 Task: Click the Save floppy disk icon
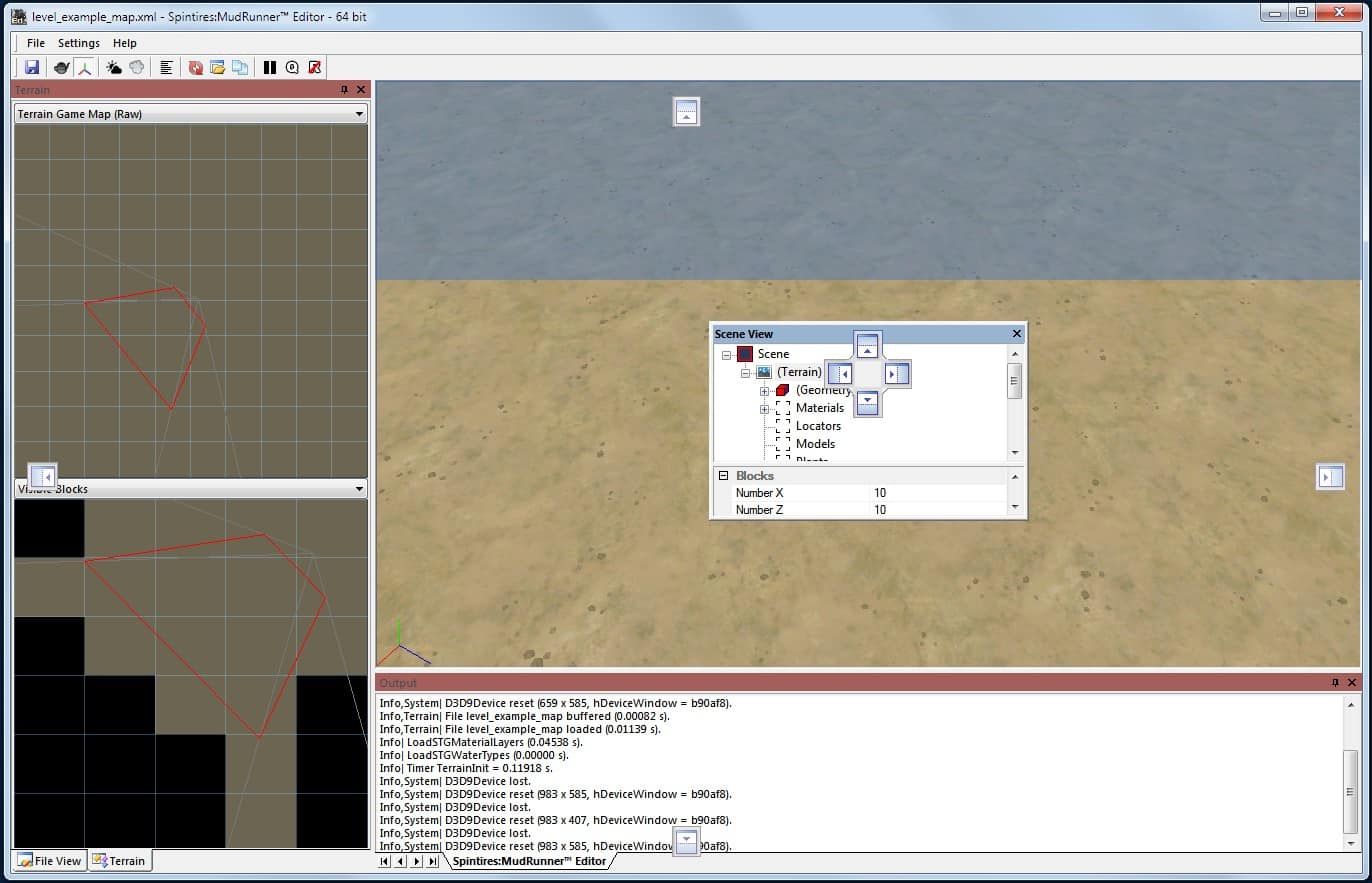[x=32, y=67]
